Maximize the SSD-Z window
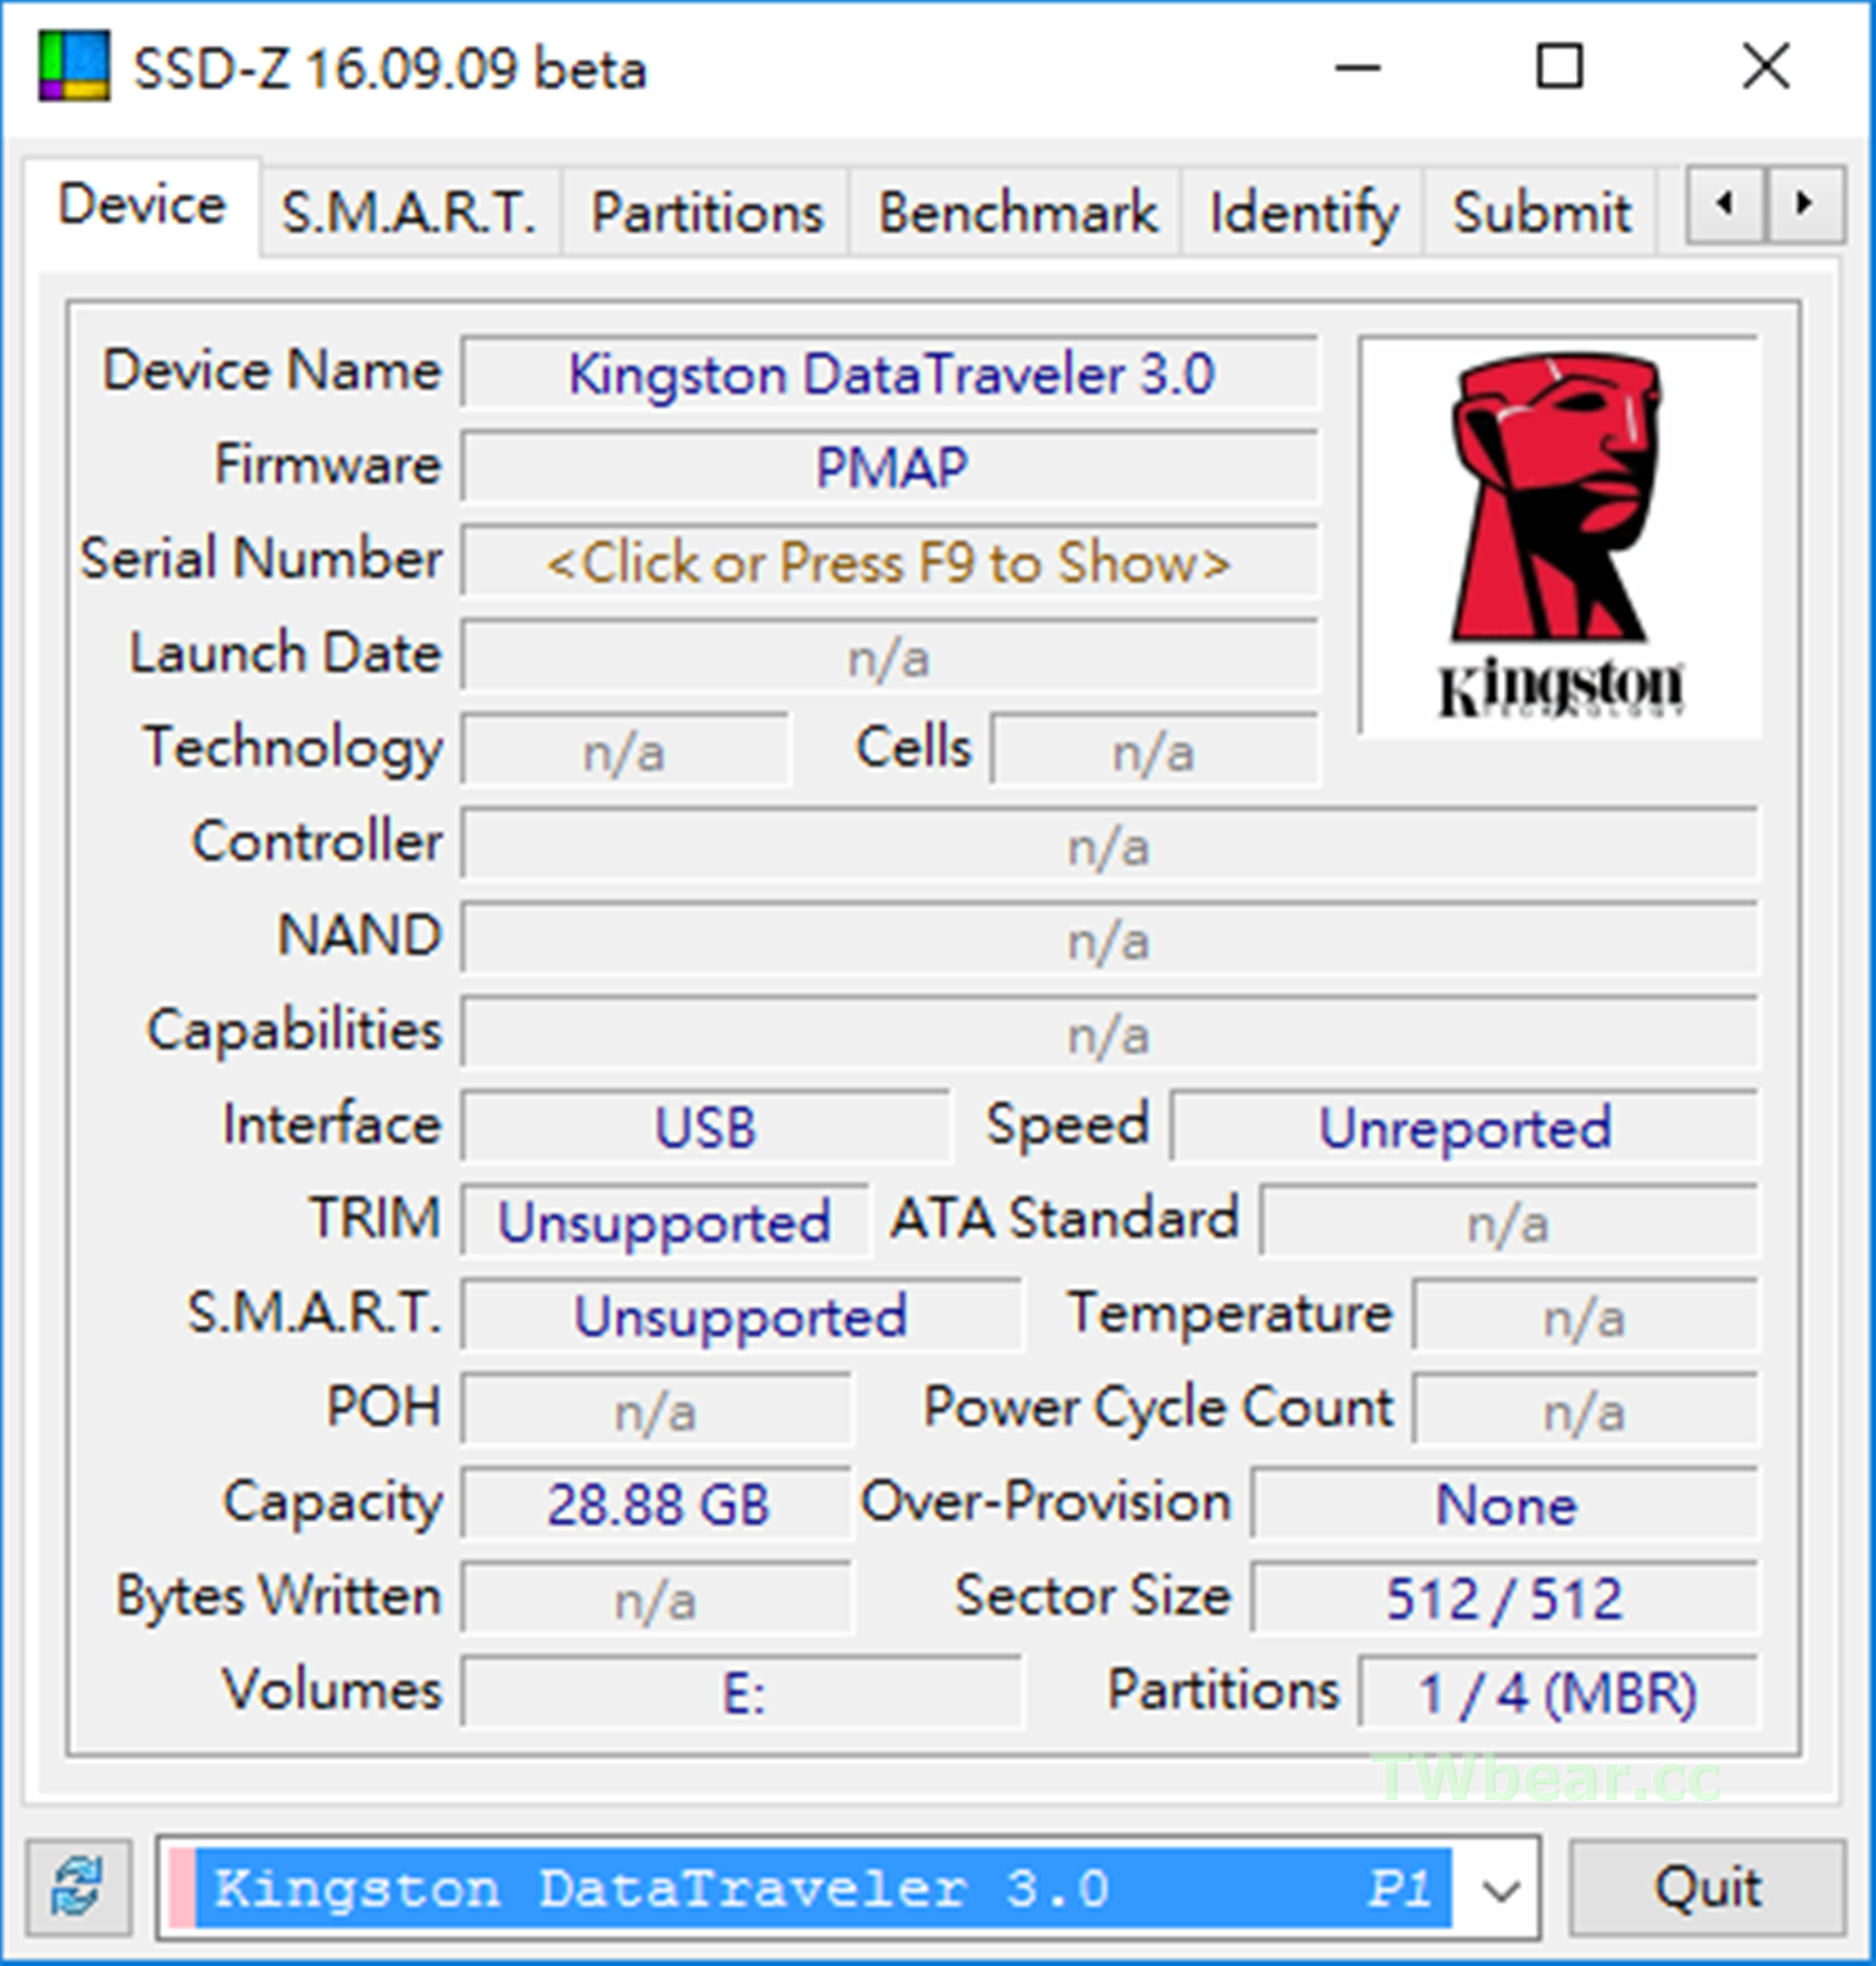 click(x=1559, y=68)
